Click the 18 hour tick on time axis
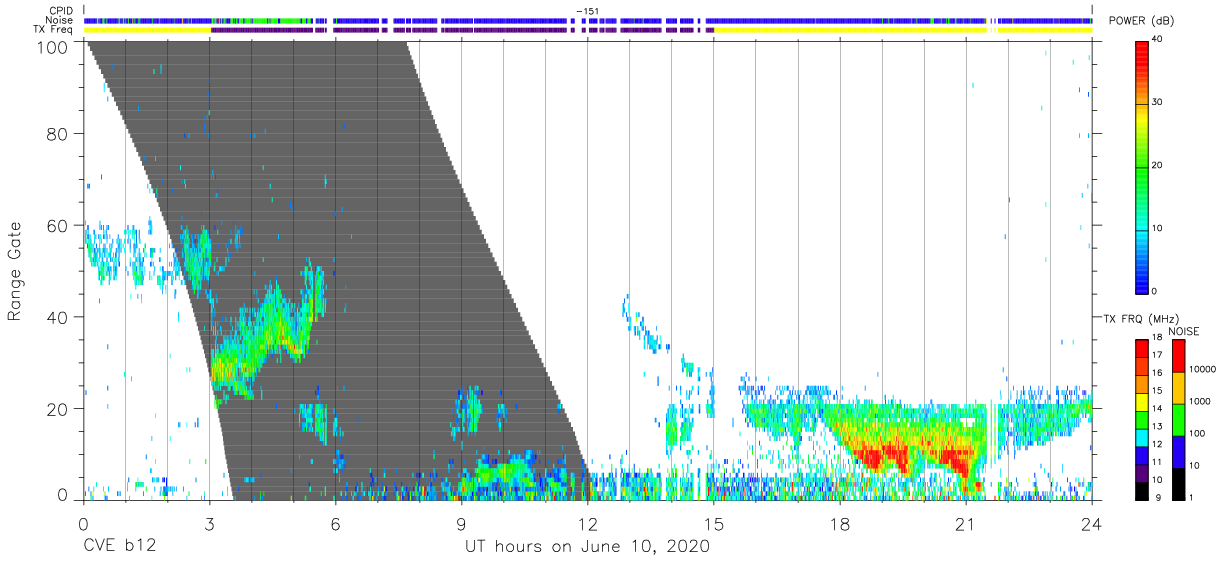Screen dimensions: 1228x567 [840, 523]
